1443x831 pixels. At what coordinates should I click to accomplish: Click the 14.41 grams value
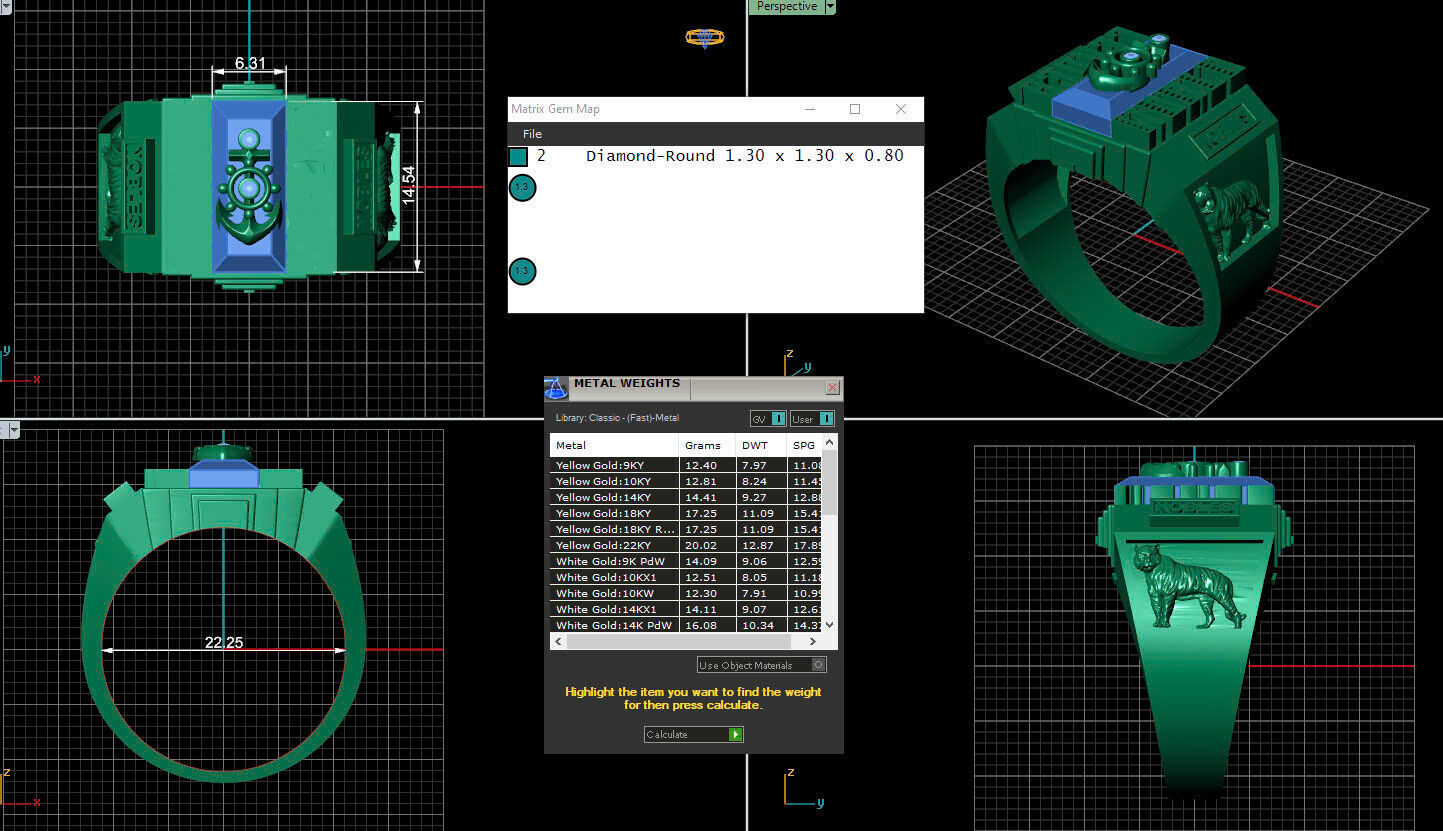point(700,497)
